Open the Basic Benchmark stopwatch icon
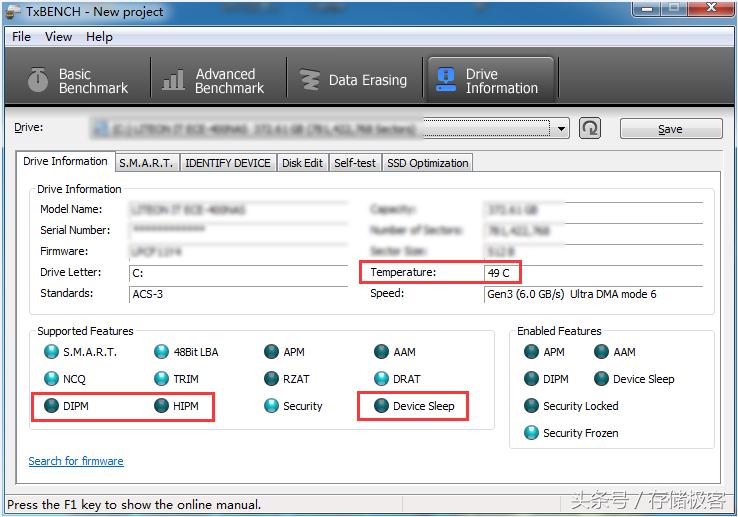738x517 pixels. tap(38, 80)
